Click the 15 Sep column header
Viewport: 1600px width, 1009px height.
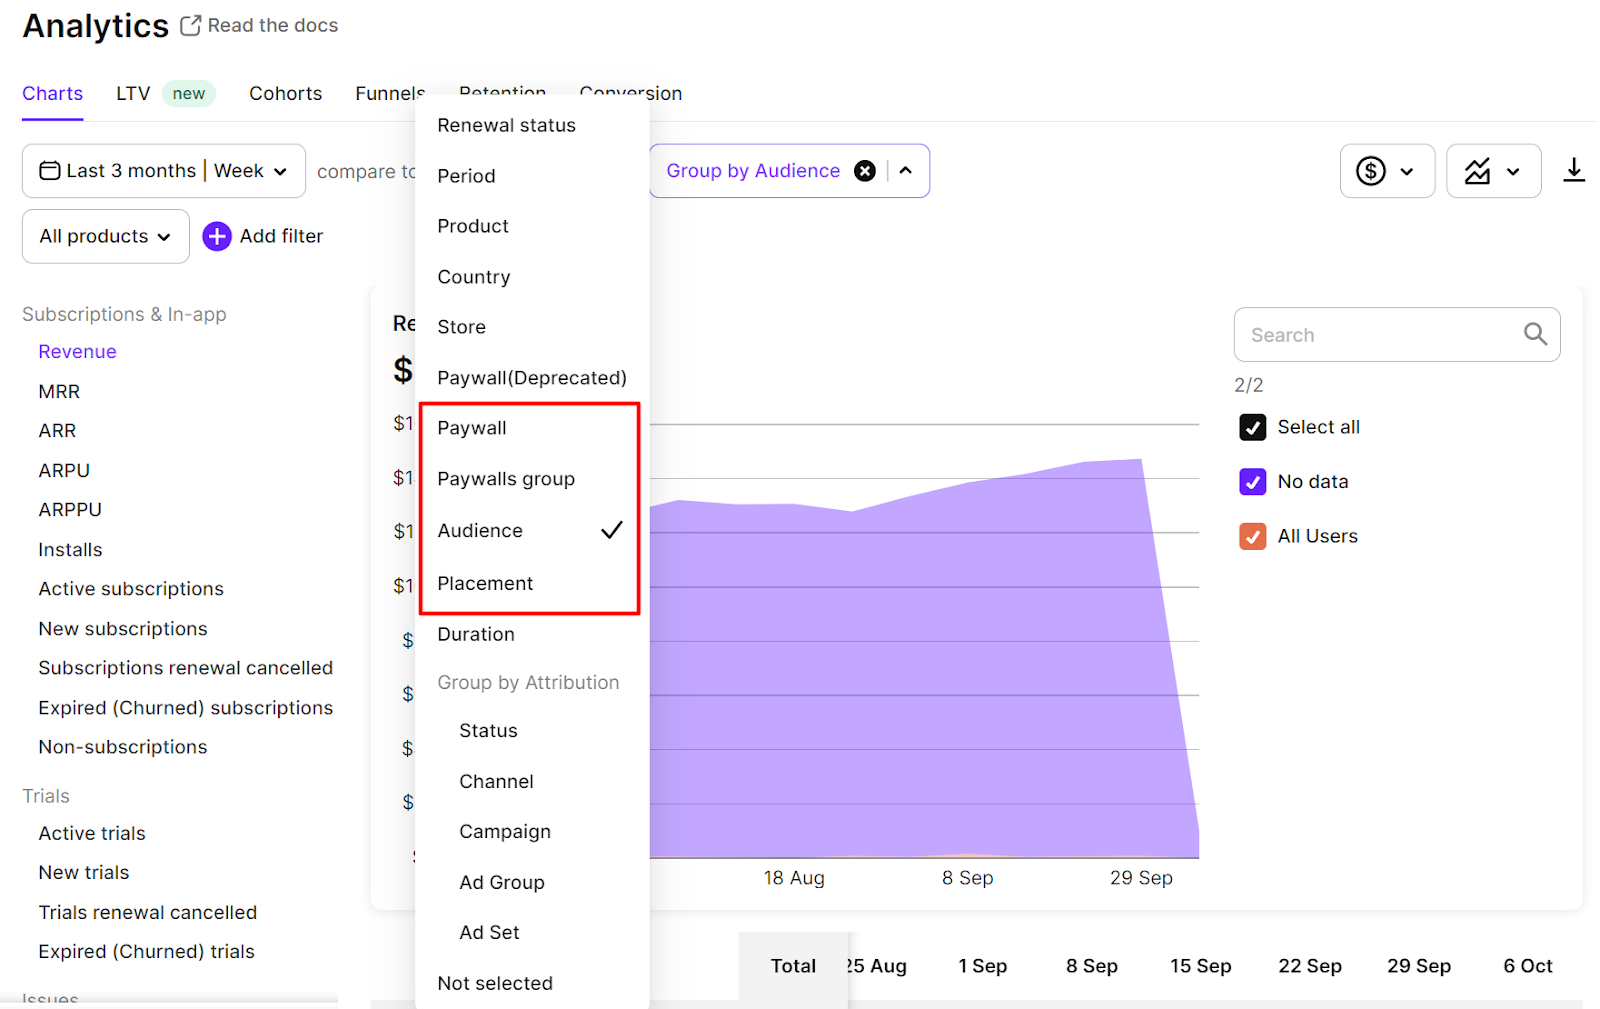click(1201, 966)
